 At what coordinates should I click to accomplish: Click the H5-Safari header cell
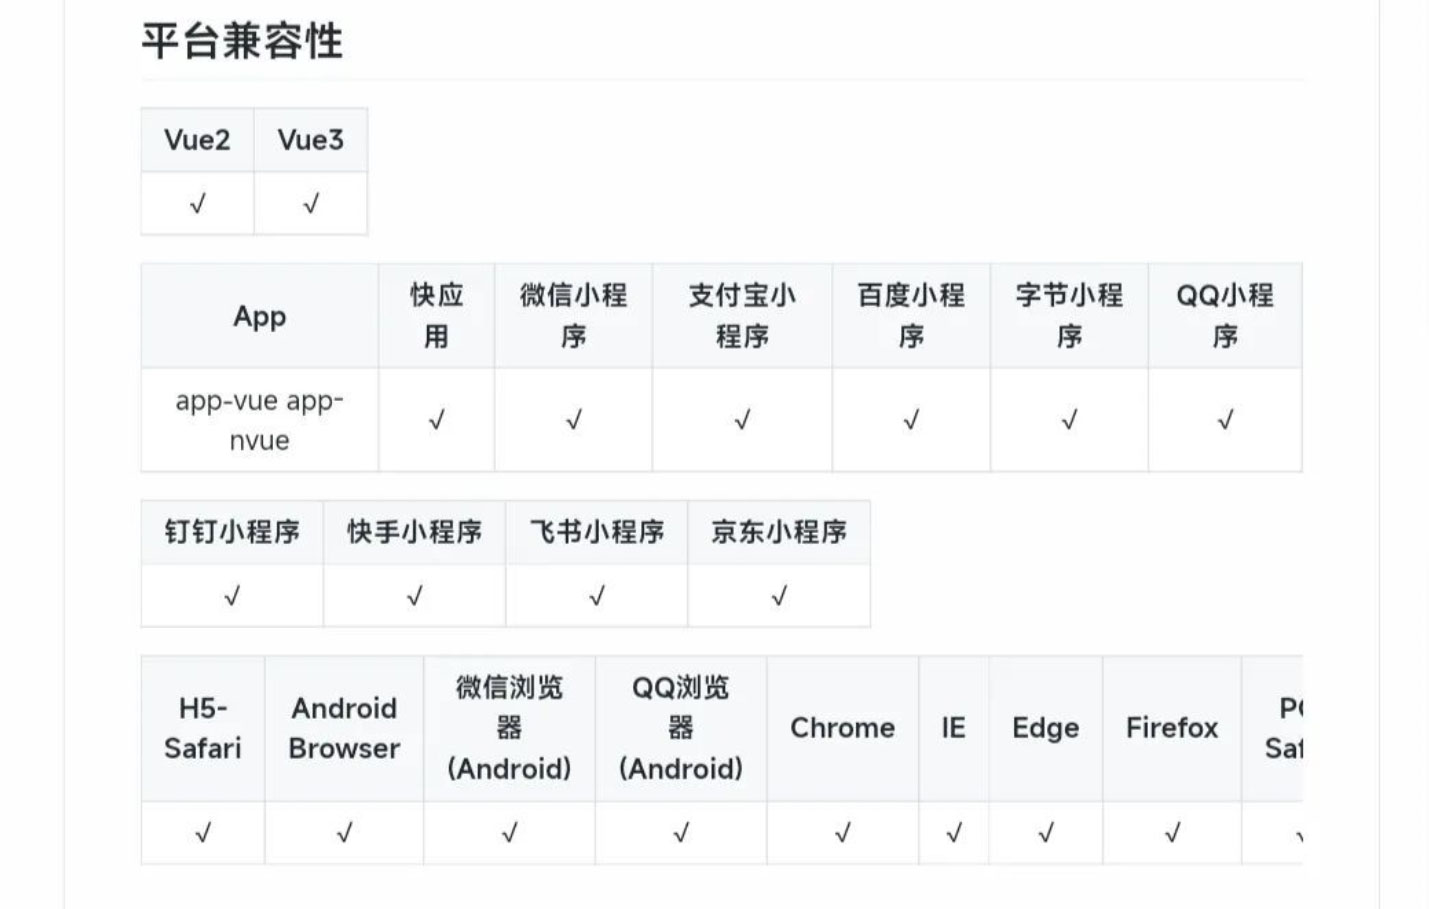click(203, 728)
